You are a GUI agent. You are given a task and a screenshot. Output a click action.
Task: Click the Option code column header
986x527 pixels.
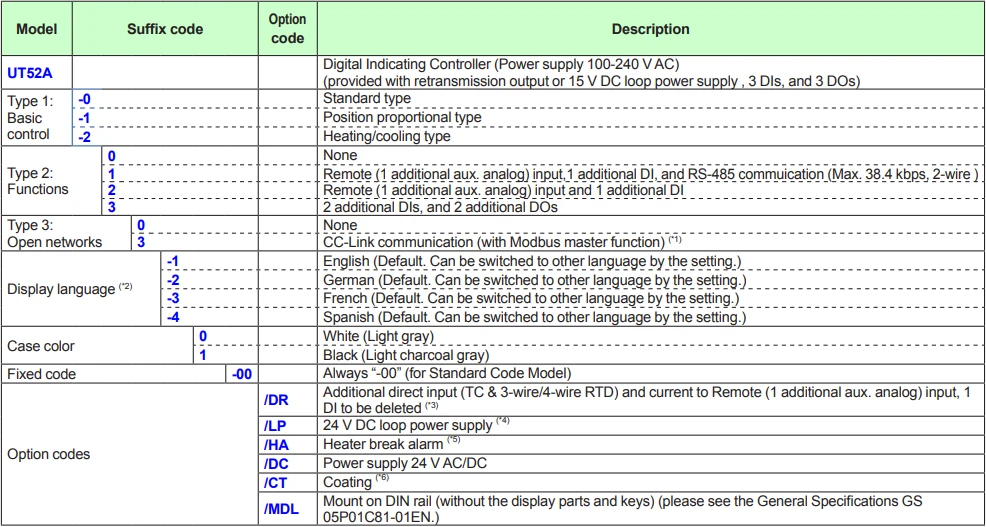(287, 29)
